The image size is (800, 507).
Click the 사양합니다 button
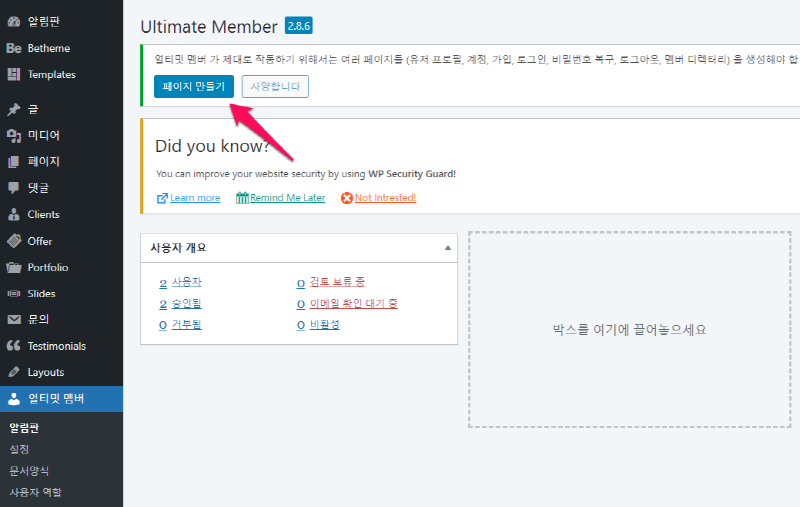coord(275,86)
